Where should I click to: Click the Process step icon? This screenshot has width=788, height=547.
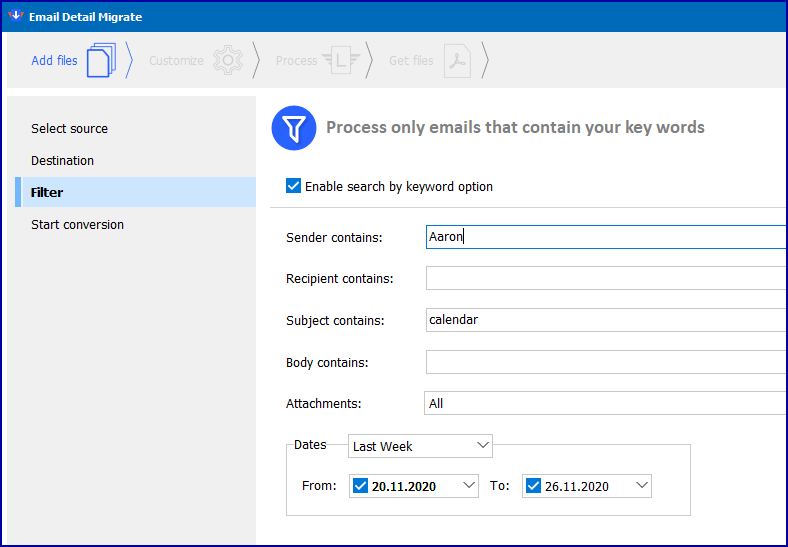click(x=341, y=61)
